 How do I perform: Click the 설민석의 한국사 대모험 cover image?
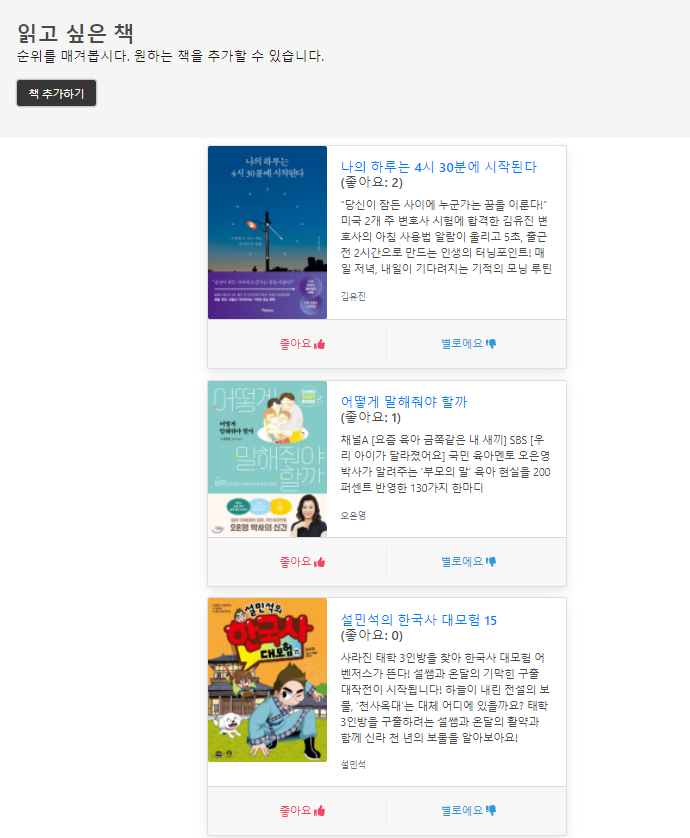(x=267, y=680)
